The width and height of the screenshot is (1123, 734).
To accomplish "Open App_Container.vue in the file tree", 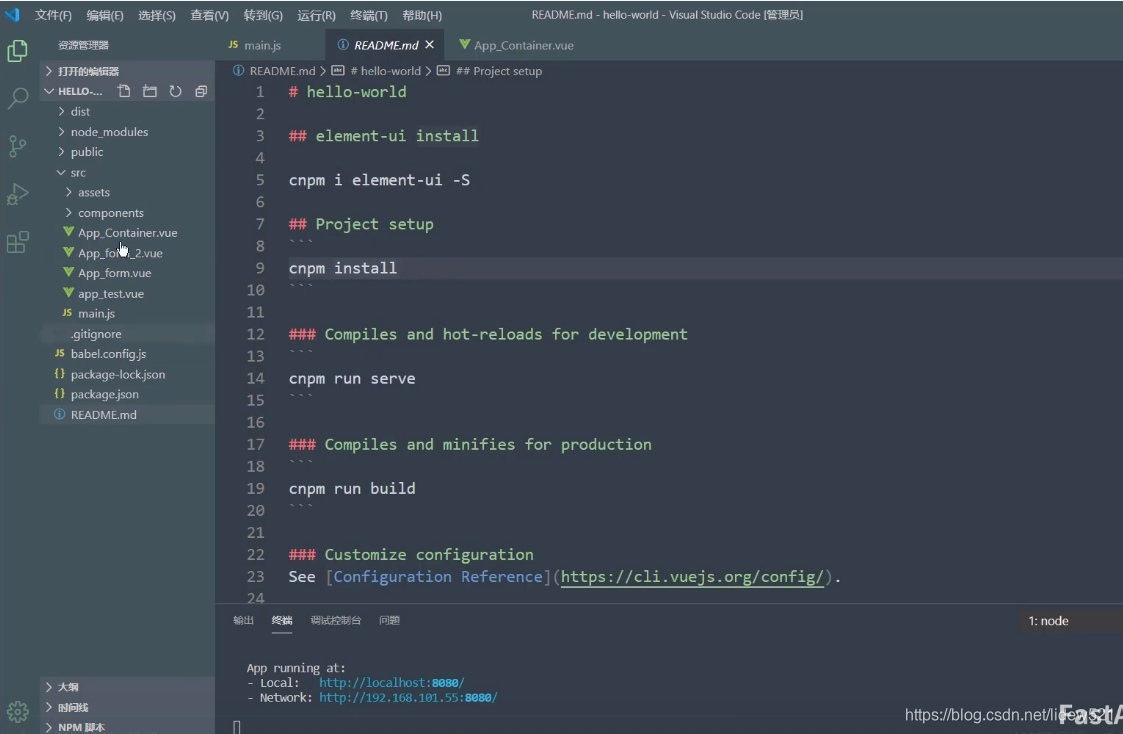I will click(127, 233).
